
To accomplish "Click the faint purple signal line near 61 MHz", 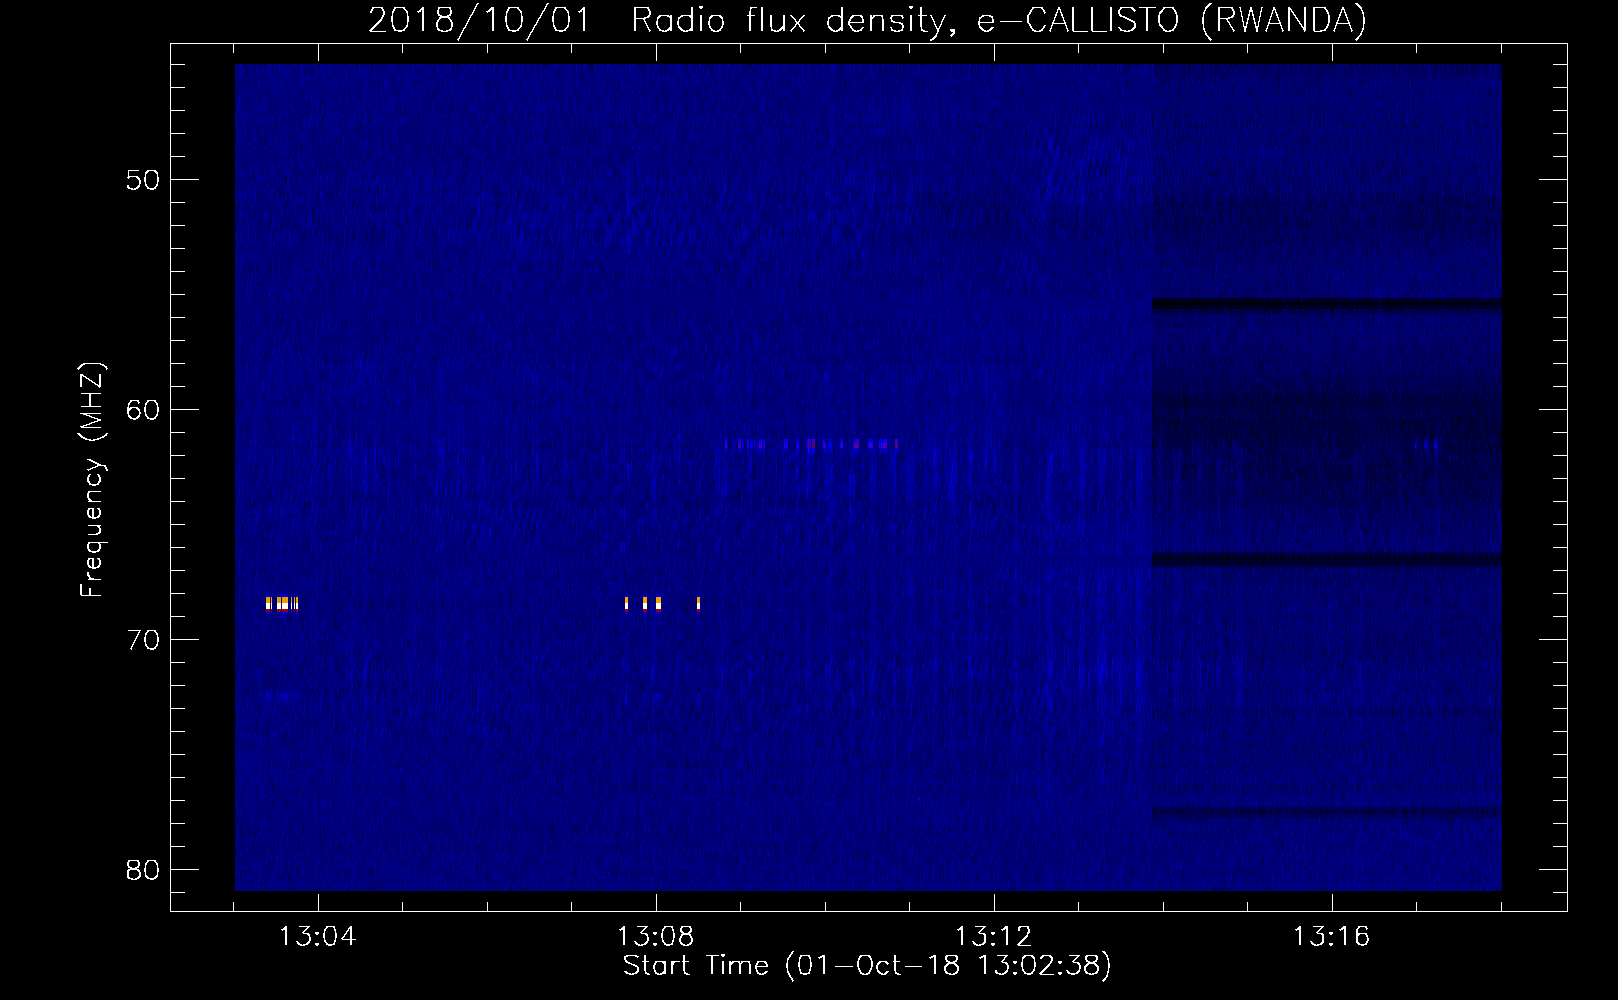I will pyautogui.click(x=811, y=444).
